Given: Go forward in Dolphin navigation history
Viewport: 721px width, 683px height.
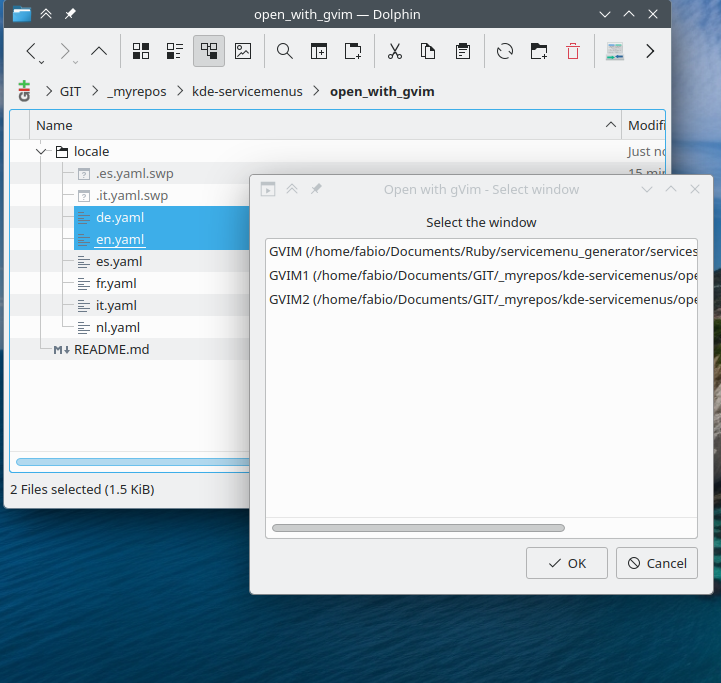Looking at the screenshot, I should (65, 51).
